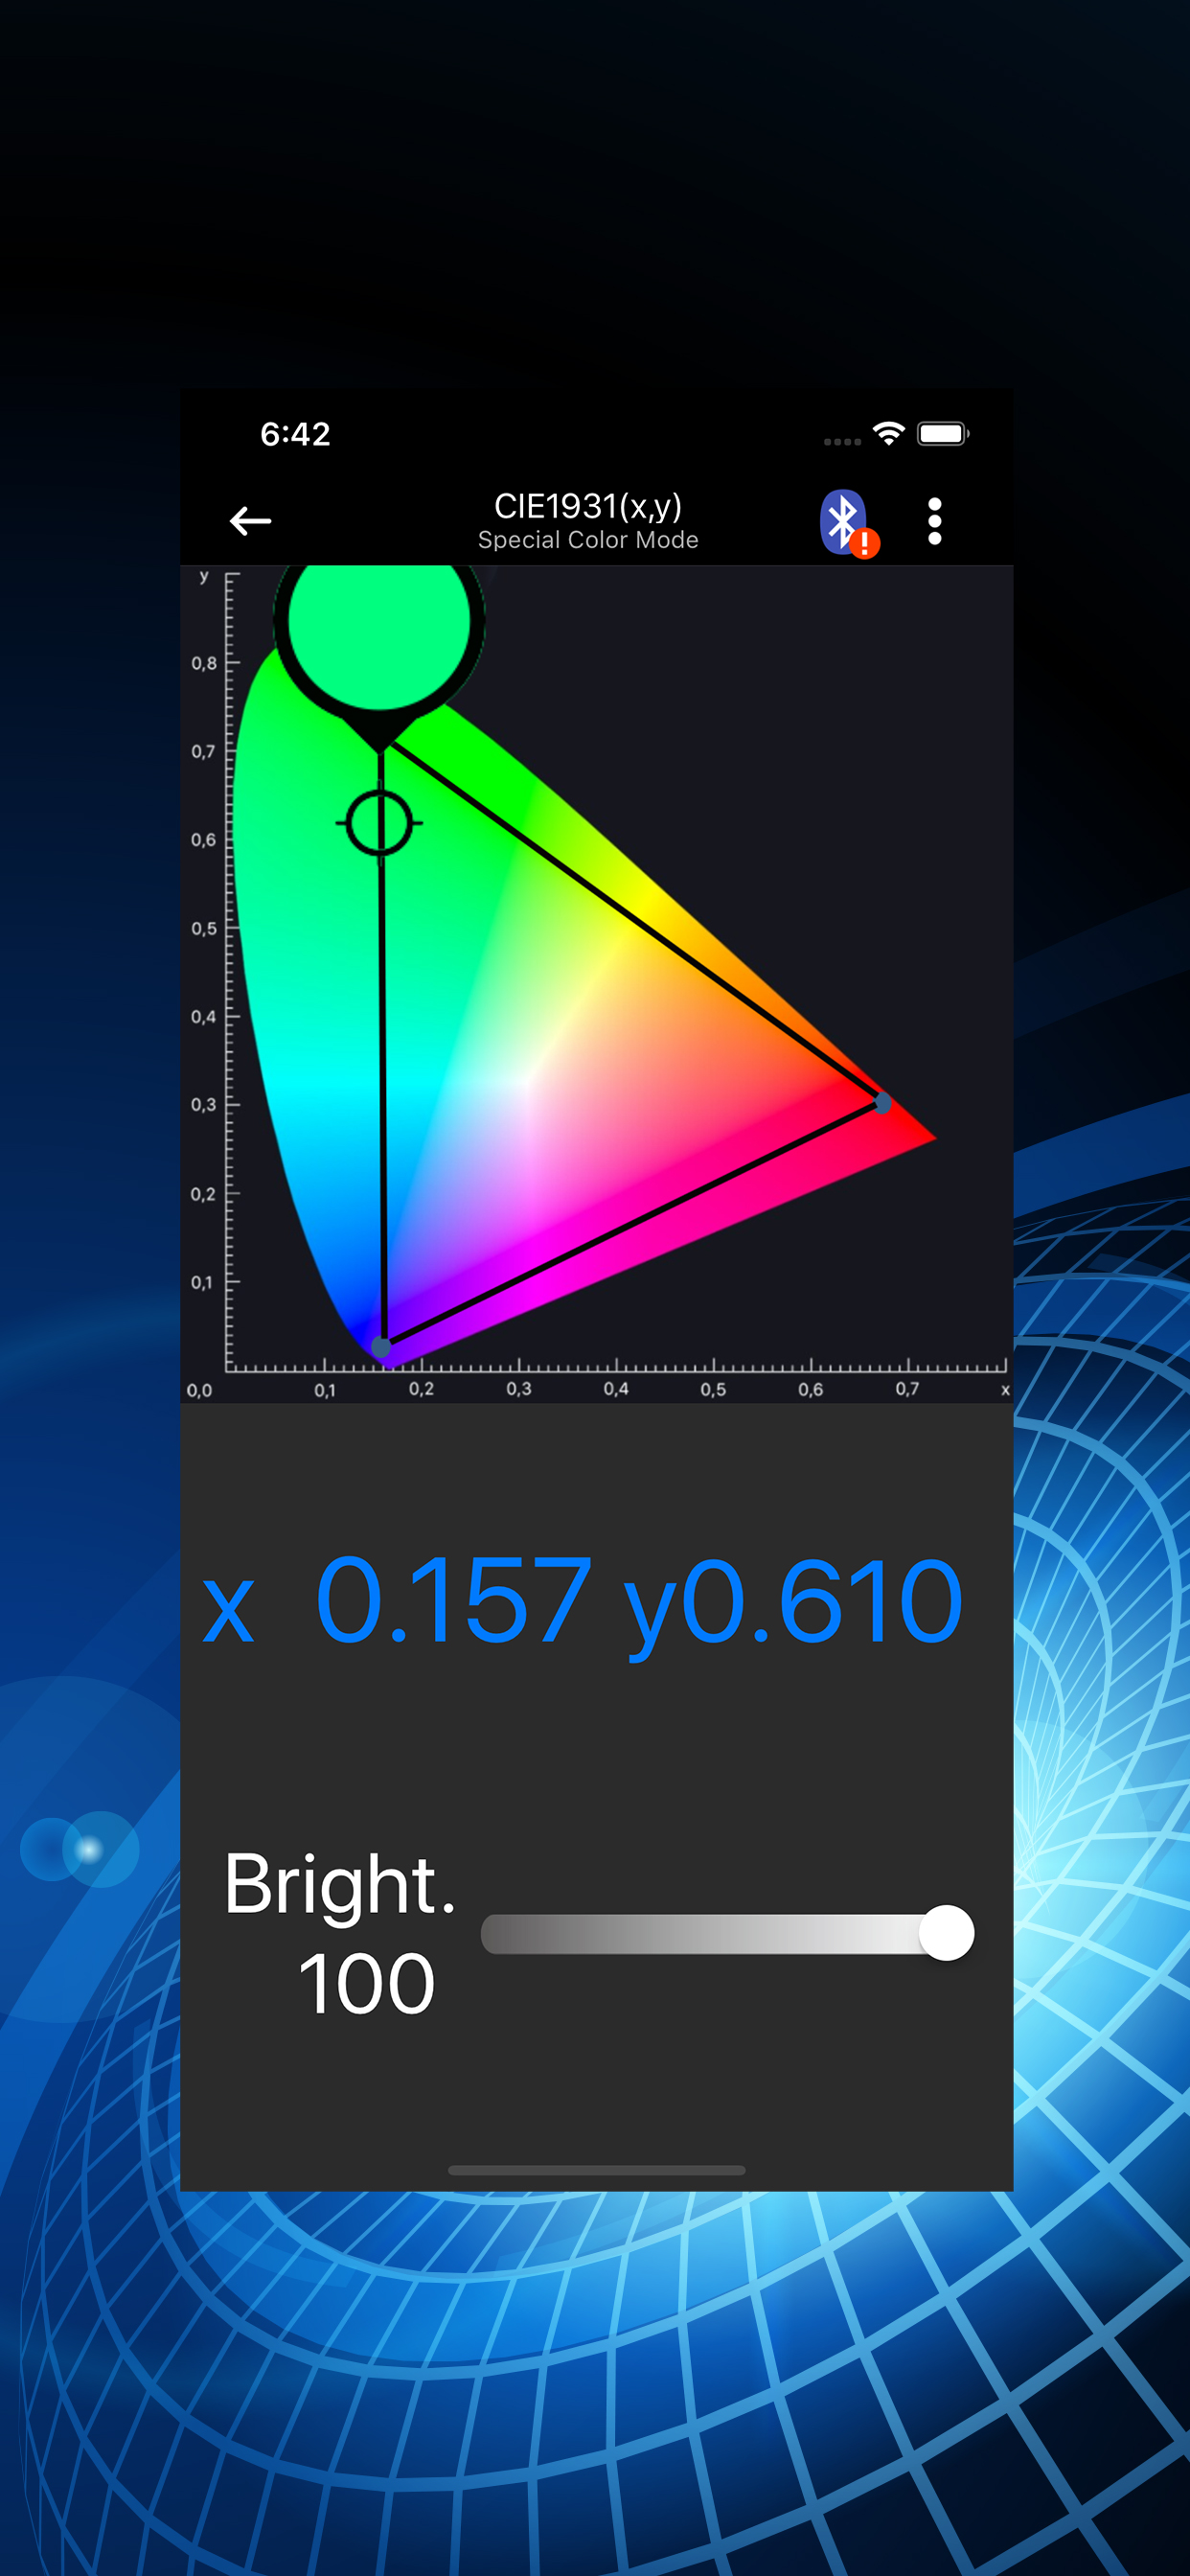This screenshot has width=1190, height=2576.
Task: Tap the 6:42 clock in the status bar
Action: click(x=295, y=434)
